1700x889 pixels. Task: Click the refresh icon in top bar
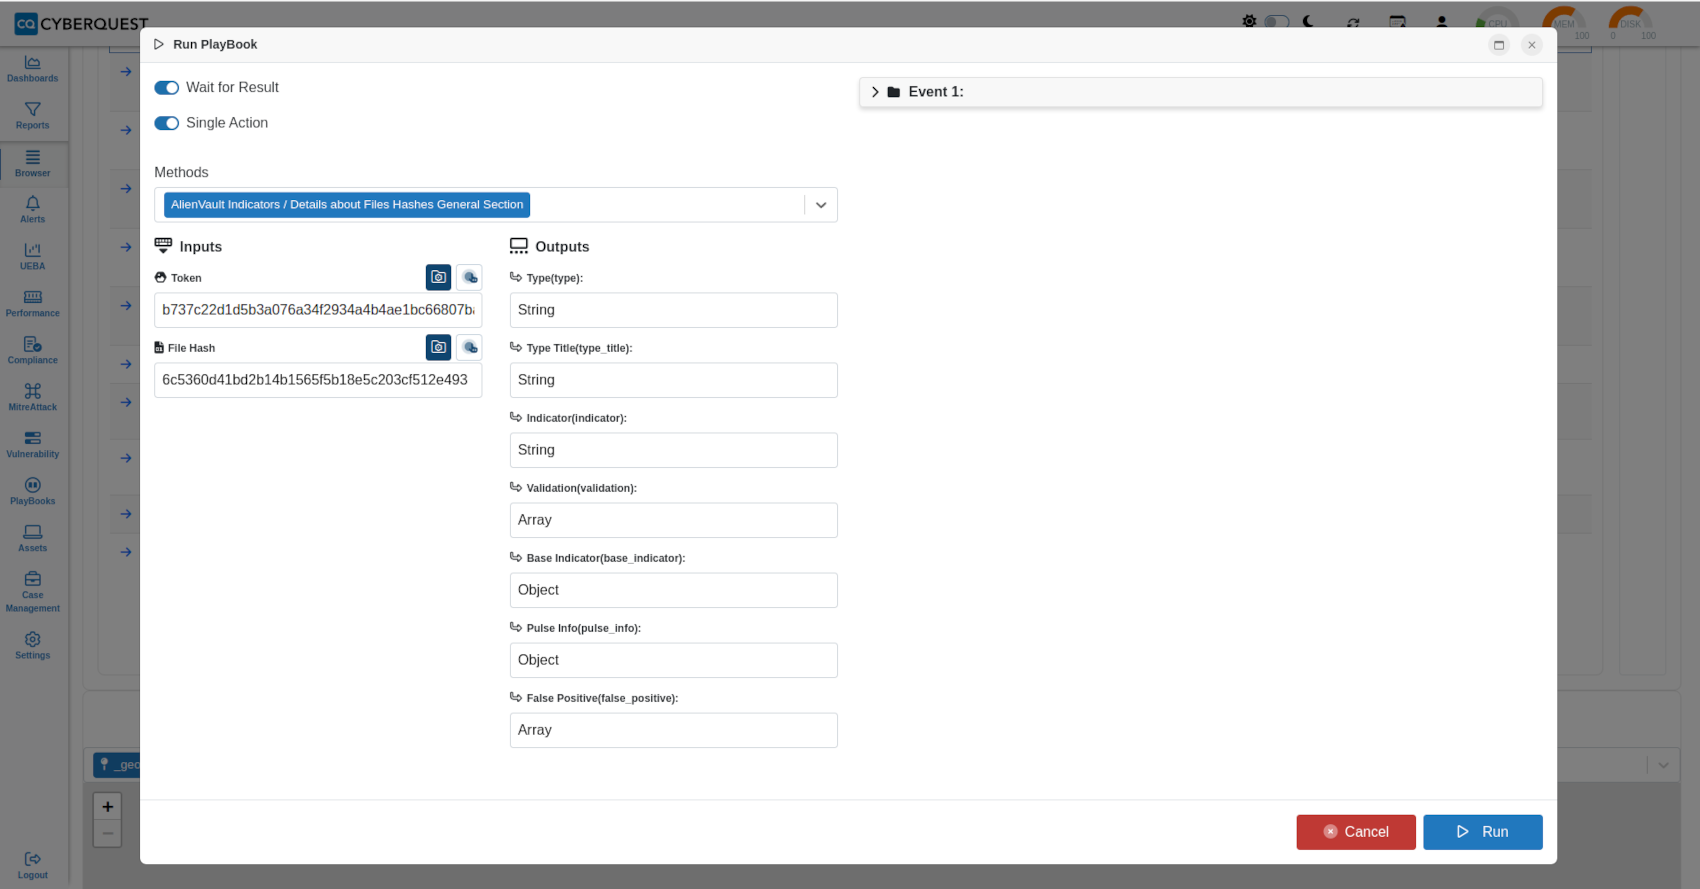pyautogui.click(x=1353, y=22)
